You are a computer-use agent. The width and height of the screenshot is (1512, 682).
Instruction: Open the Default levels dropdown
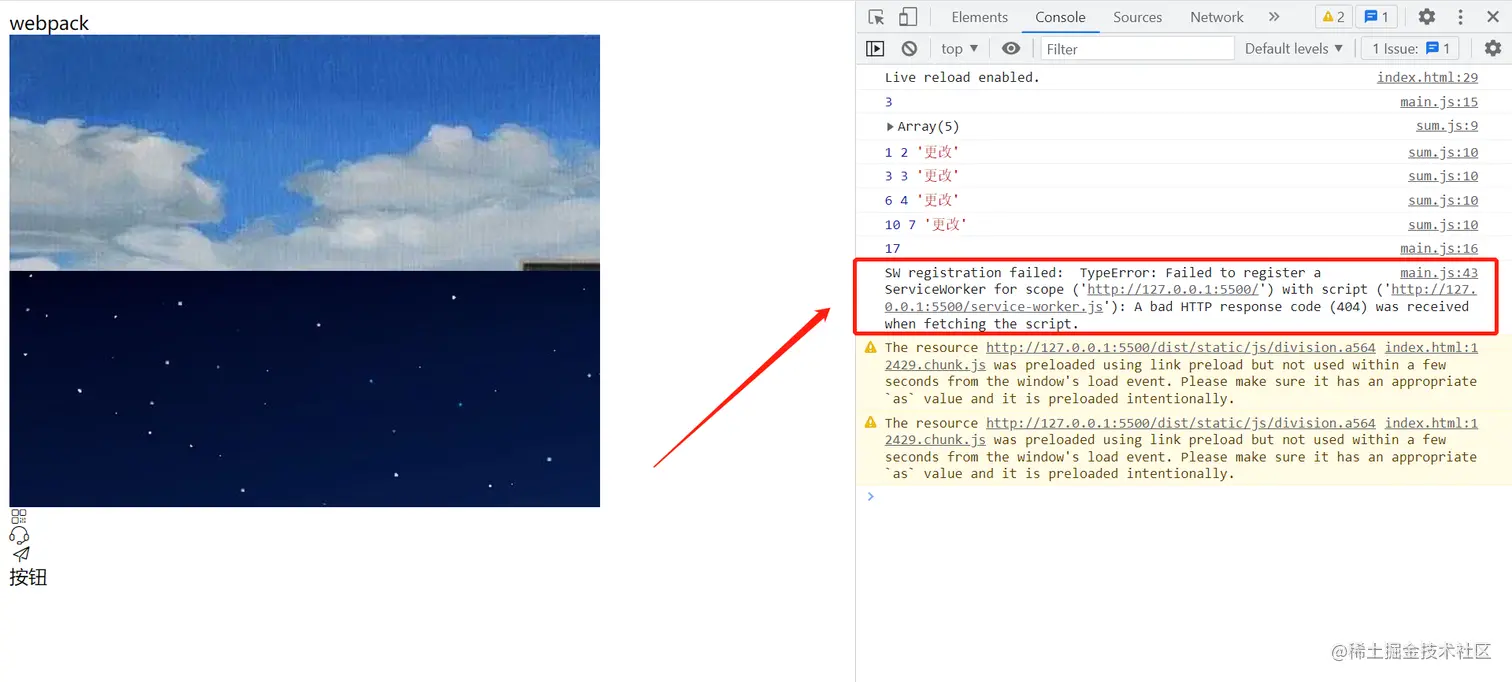coord(1294,48)
